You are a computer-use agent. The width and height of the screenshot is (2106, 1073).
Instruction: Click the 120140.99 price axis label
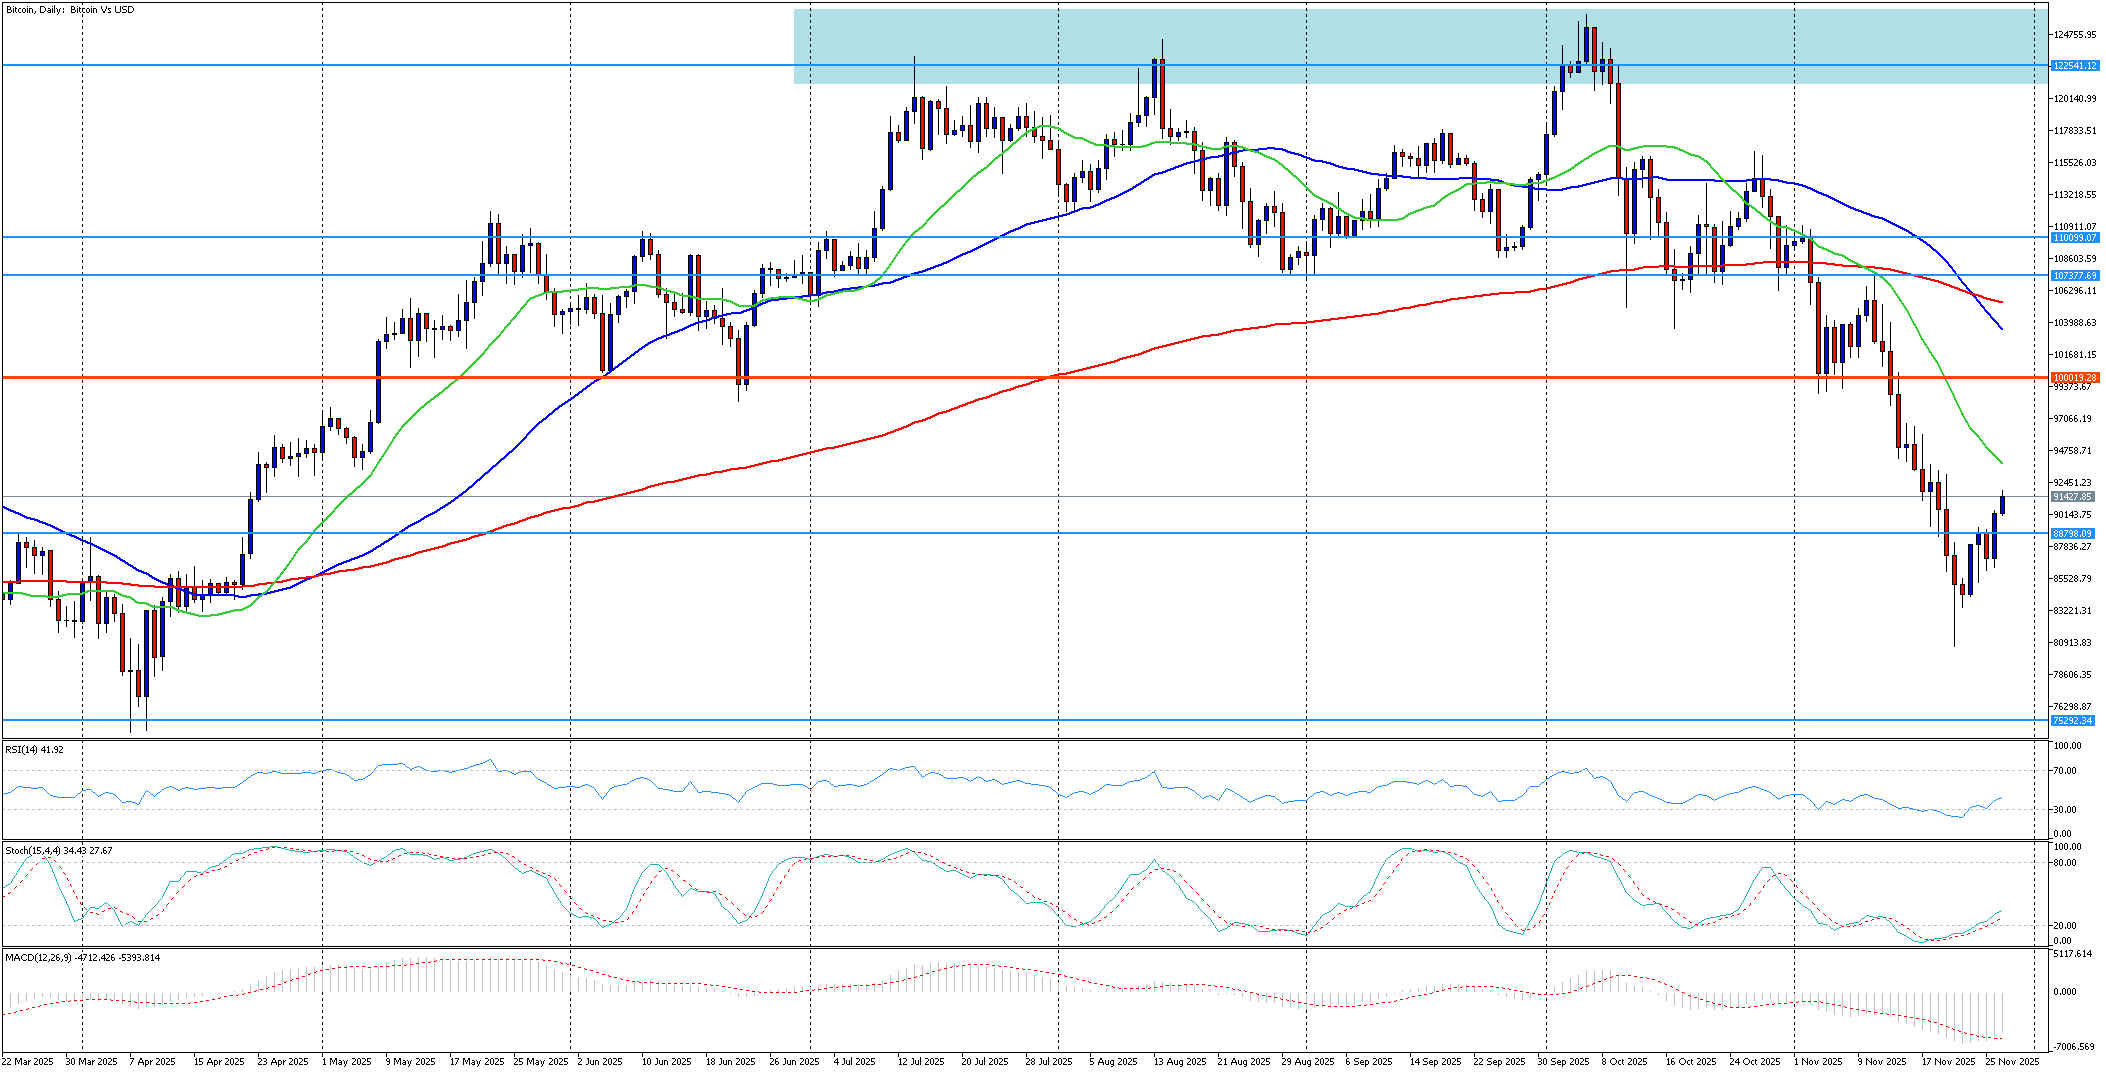click(x=2074, y=98)
